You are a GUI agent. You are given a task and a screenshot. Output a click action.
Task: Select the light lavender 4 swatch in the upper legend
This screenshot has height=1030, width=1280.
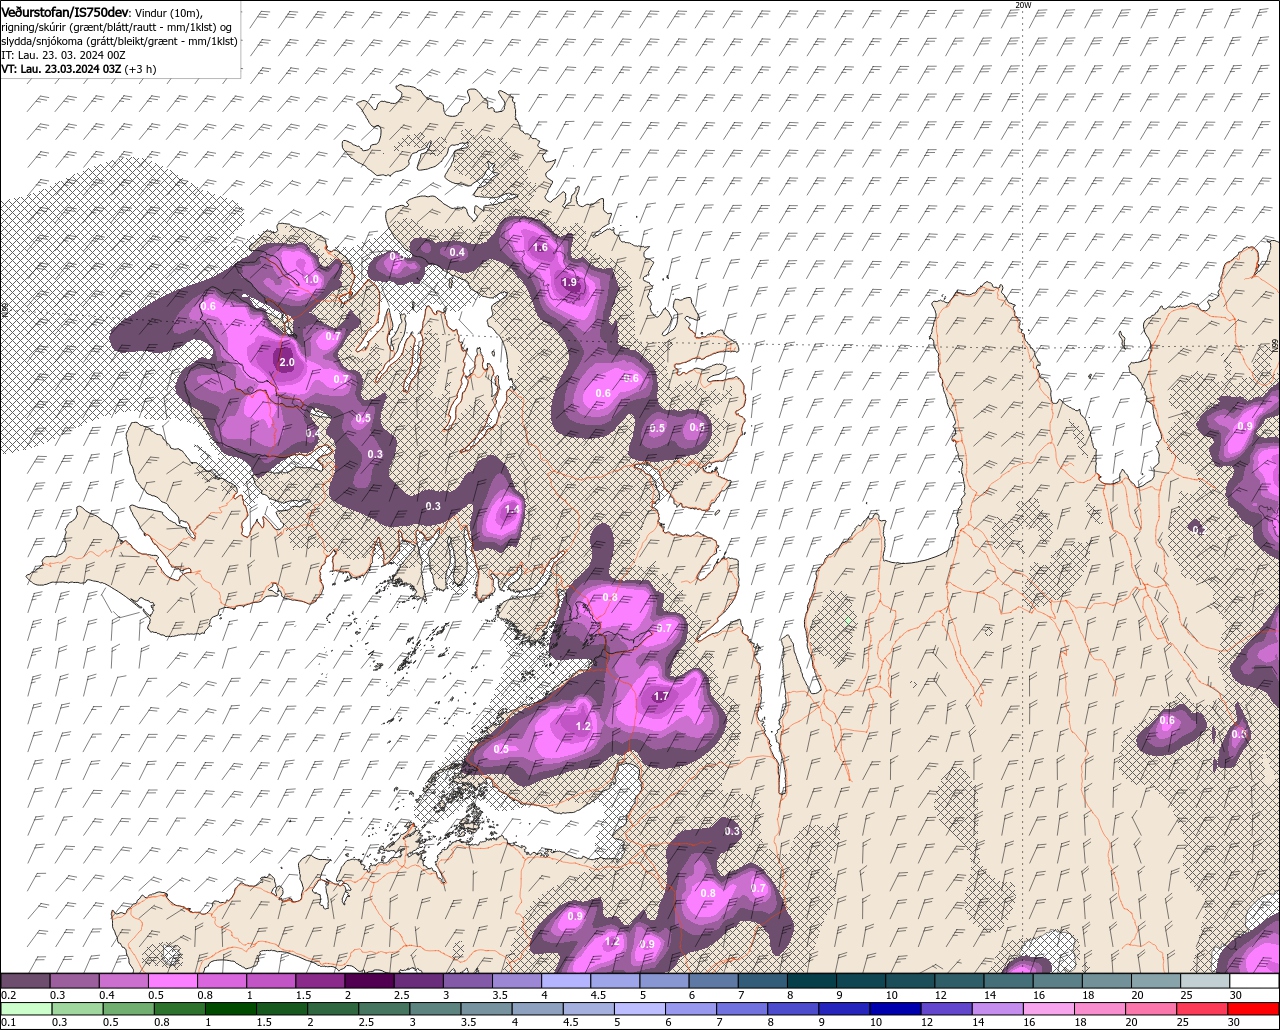tap(567, 981)
